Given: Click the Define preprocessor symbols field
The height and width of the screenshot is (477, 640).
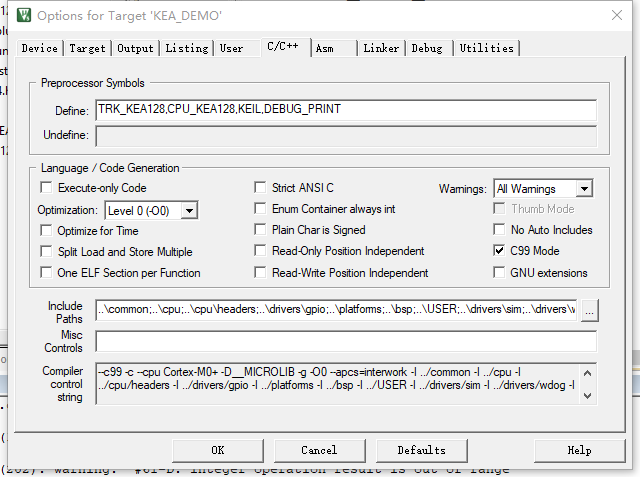Looking at the screenshot, I should coord(346,110).
